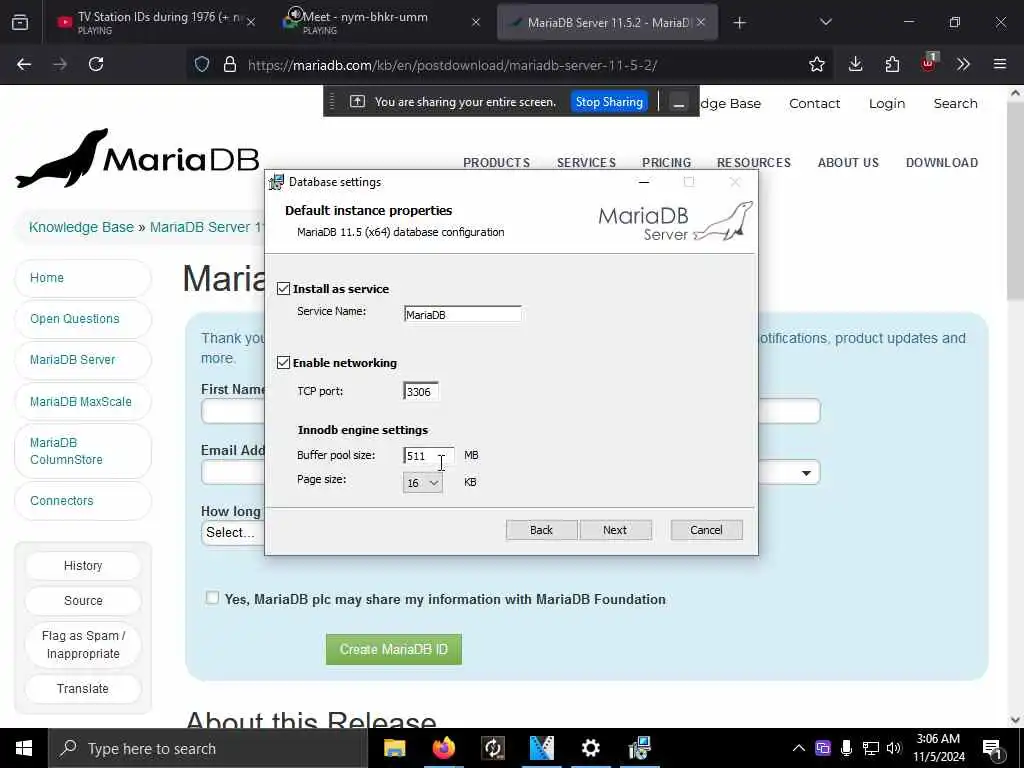Click Back in Database settings
Screen dimensions: 1024x768
[x=541, y=530]
